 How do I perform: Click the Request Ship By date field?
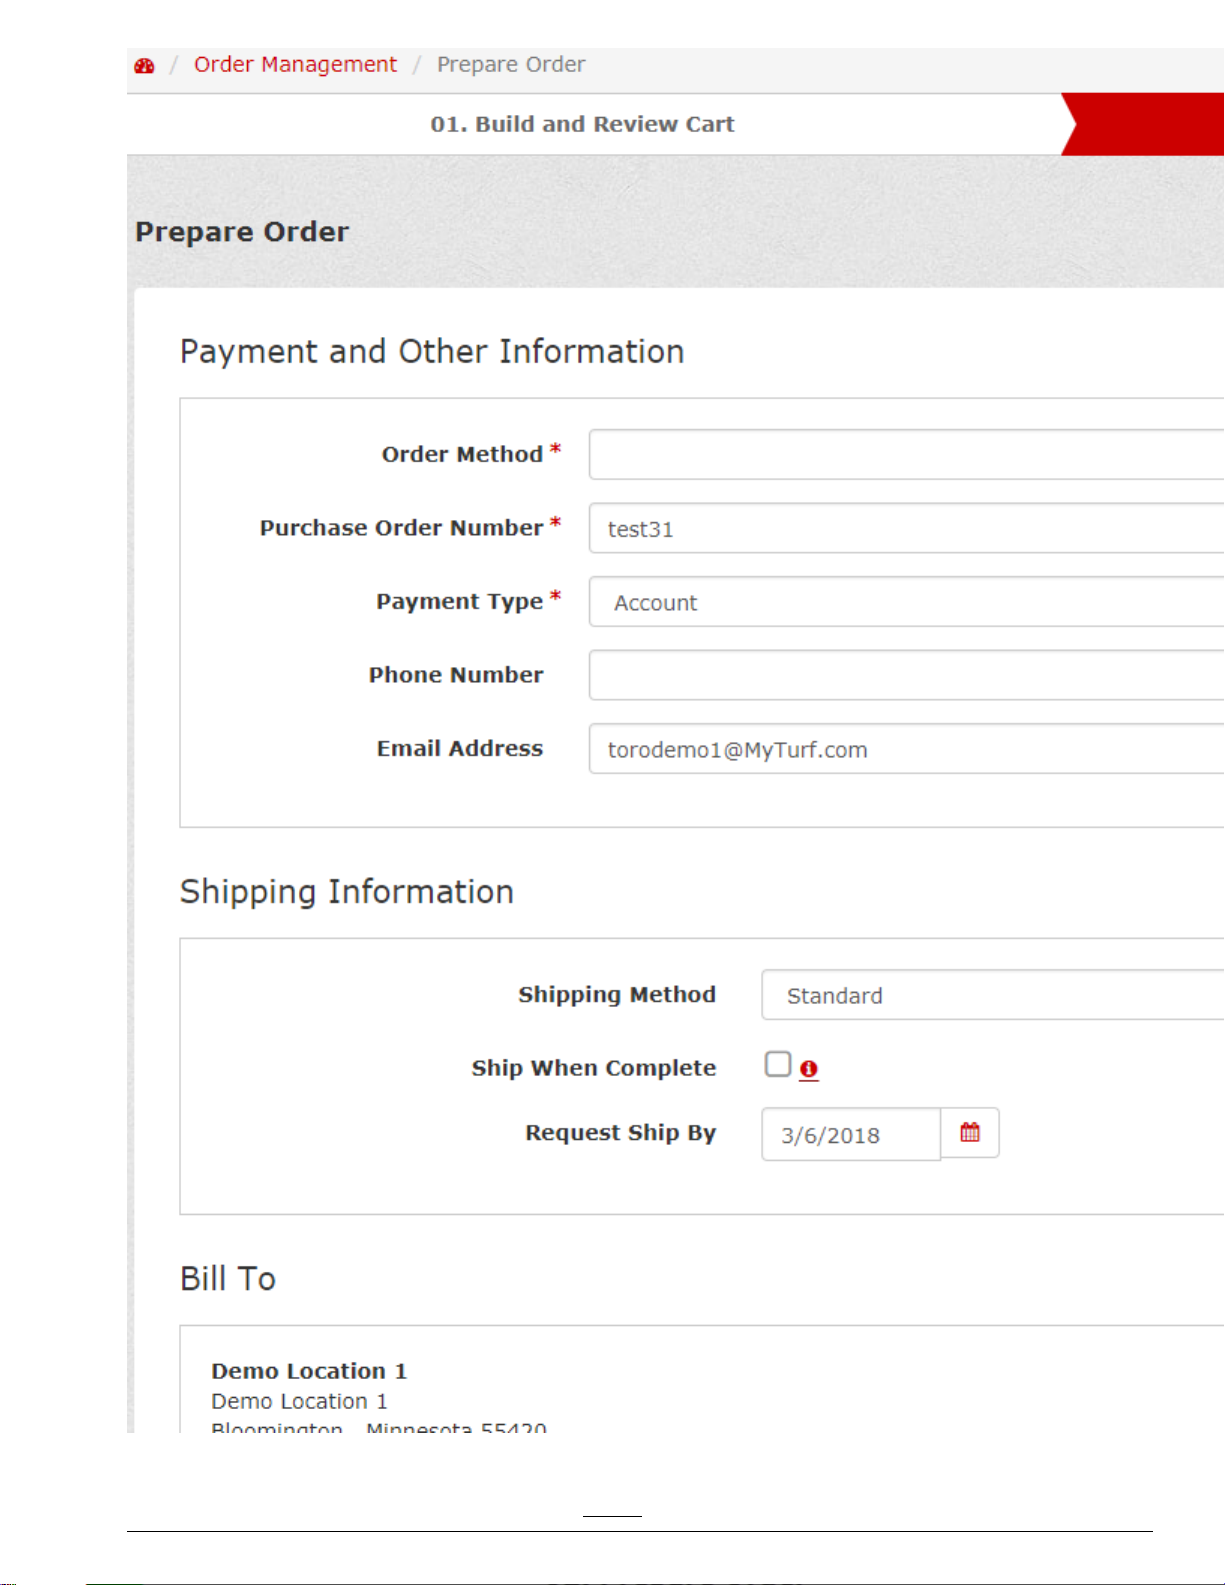tap(850, 1135)
